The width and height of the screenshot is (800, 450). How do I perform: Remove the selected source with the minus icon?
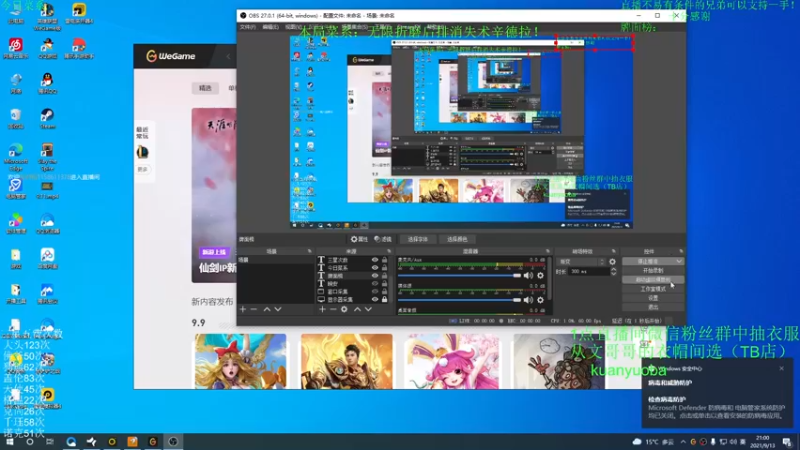click(x=333, y=309)
